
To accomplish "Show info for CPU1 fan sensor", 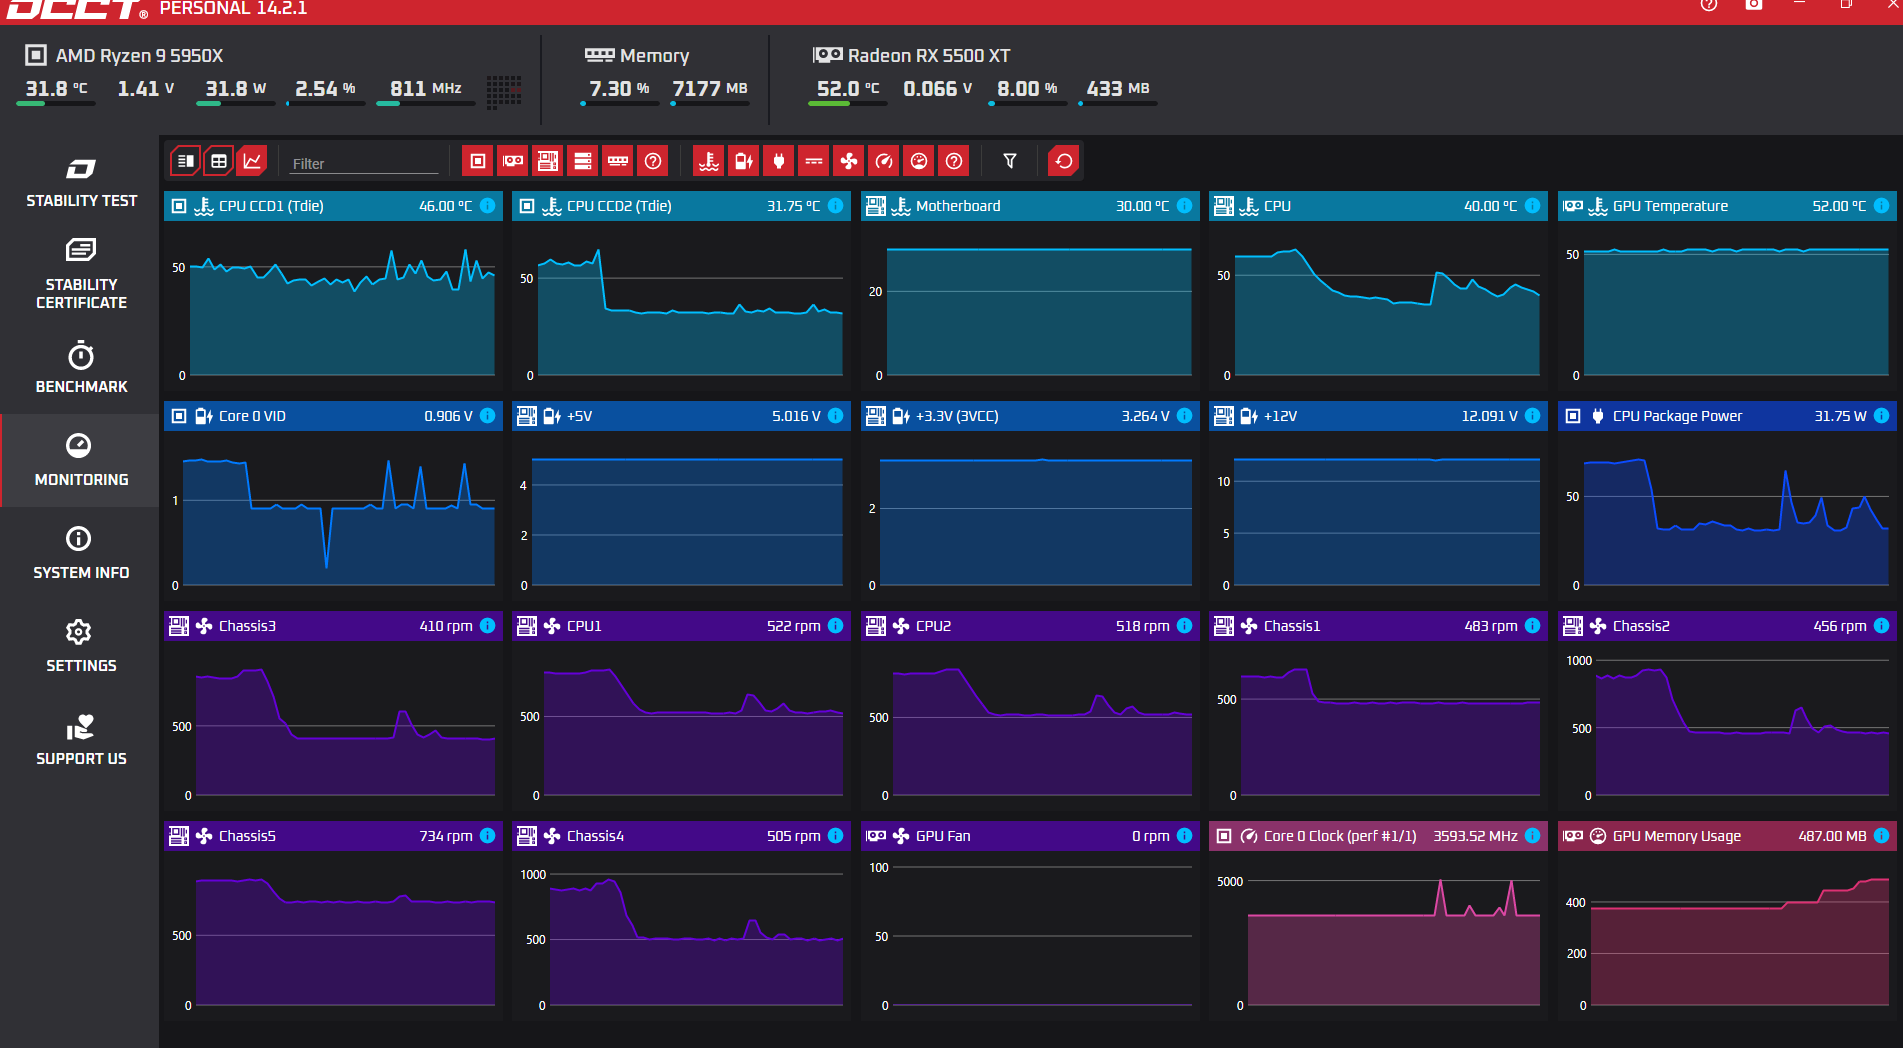I will point(836,626).
